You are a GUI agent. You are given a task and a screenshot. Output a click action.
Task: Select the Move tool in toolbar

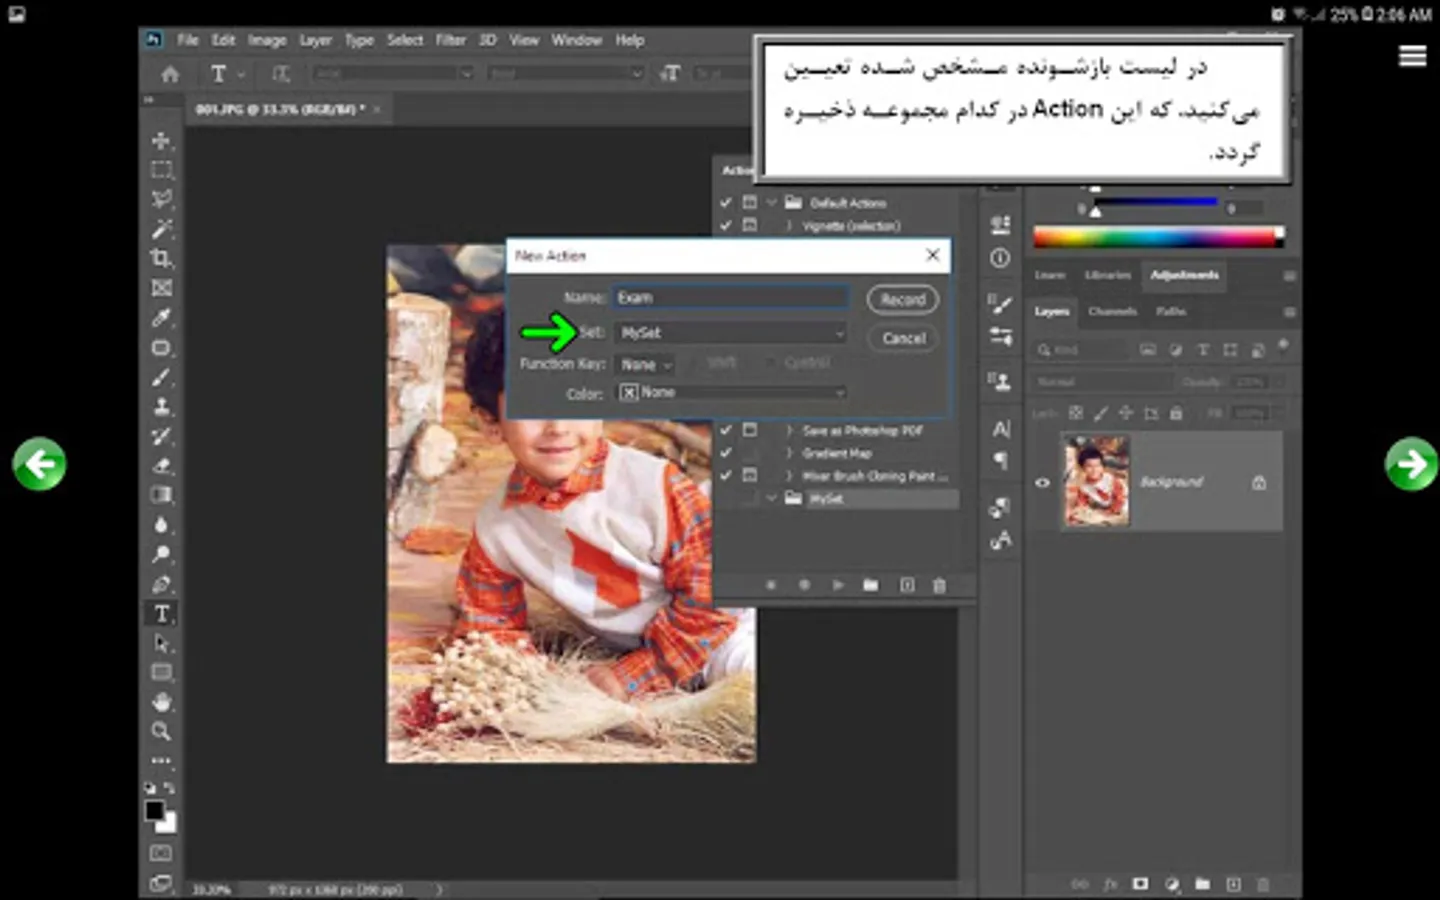161,141
